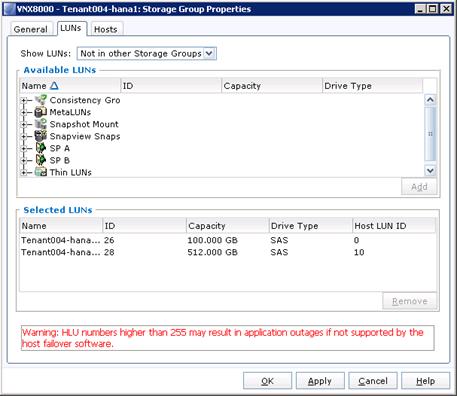Select the Consistency Gro tree item label
457x396 pixels.
85,100
